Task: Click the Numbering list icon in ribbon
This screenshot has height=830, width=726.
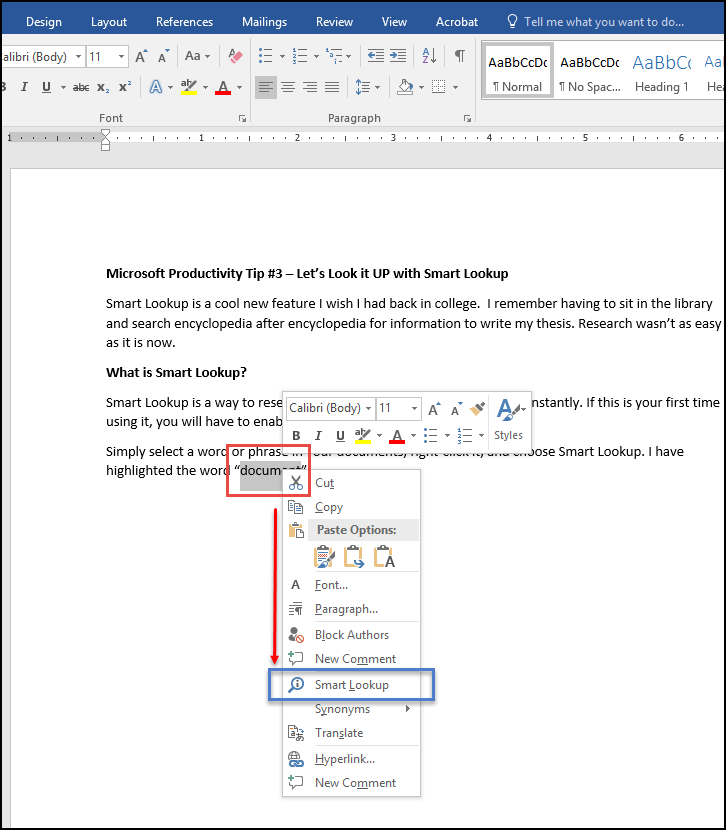Action: (x=300, y=56)
